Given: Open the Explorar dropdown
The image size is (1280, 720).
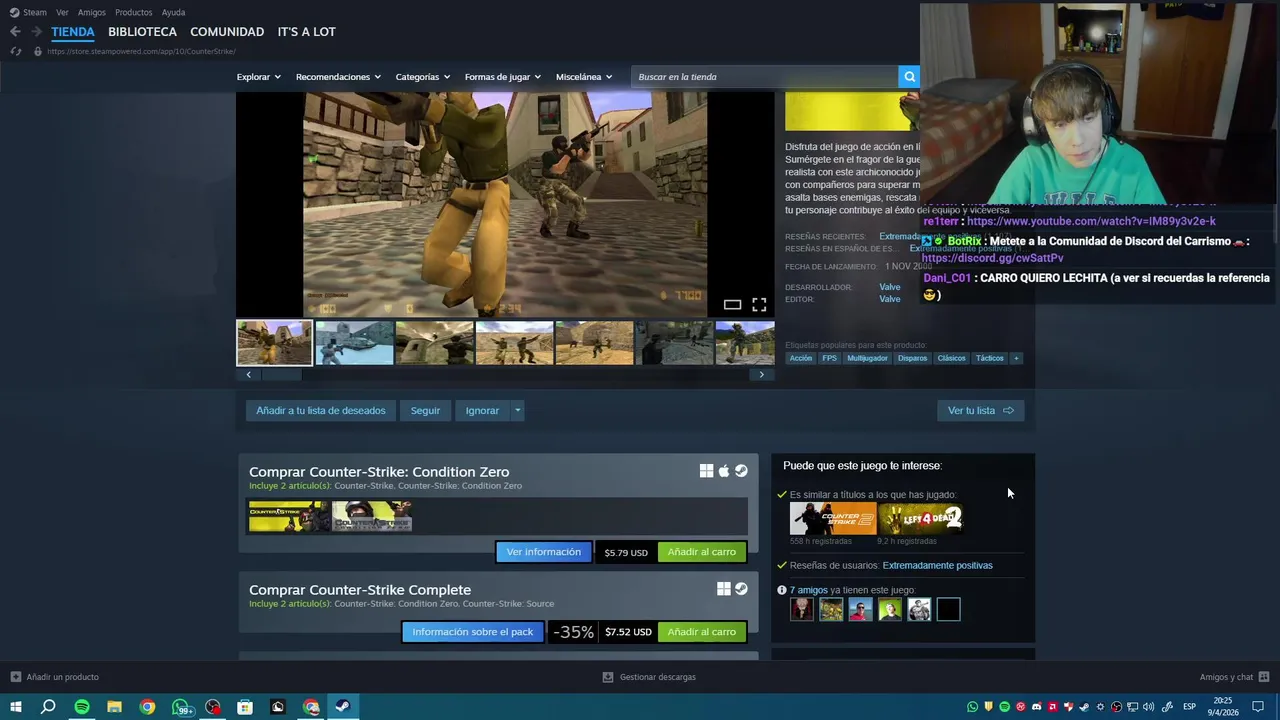Looking at the screenshot, I should point(258,77).
